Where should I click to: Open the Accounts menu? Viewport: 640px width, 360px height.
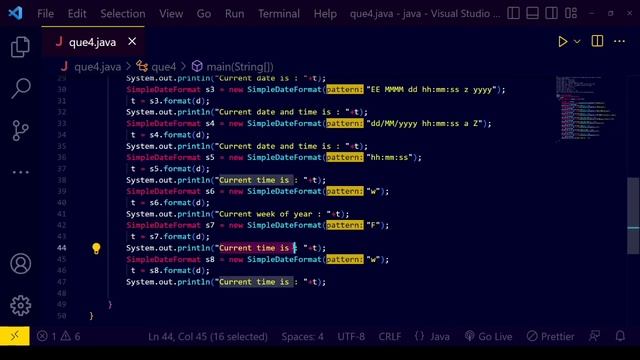[x=20, y=264]
